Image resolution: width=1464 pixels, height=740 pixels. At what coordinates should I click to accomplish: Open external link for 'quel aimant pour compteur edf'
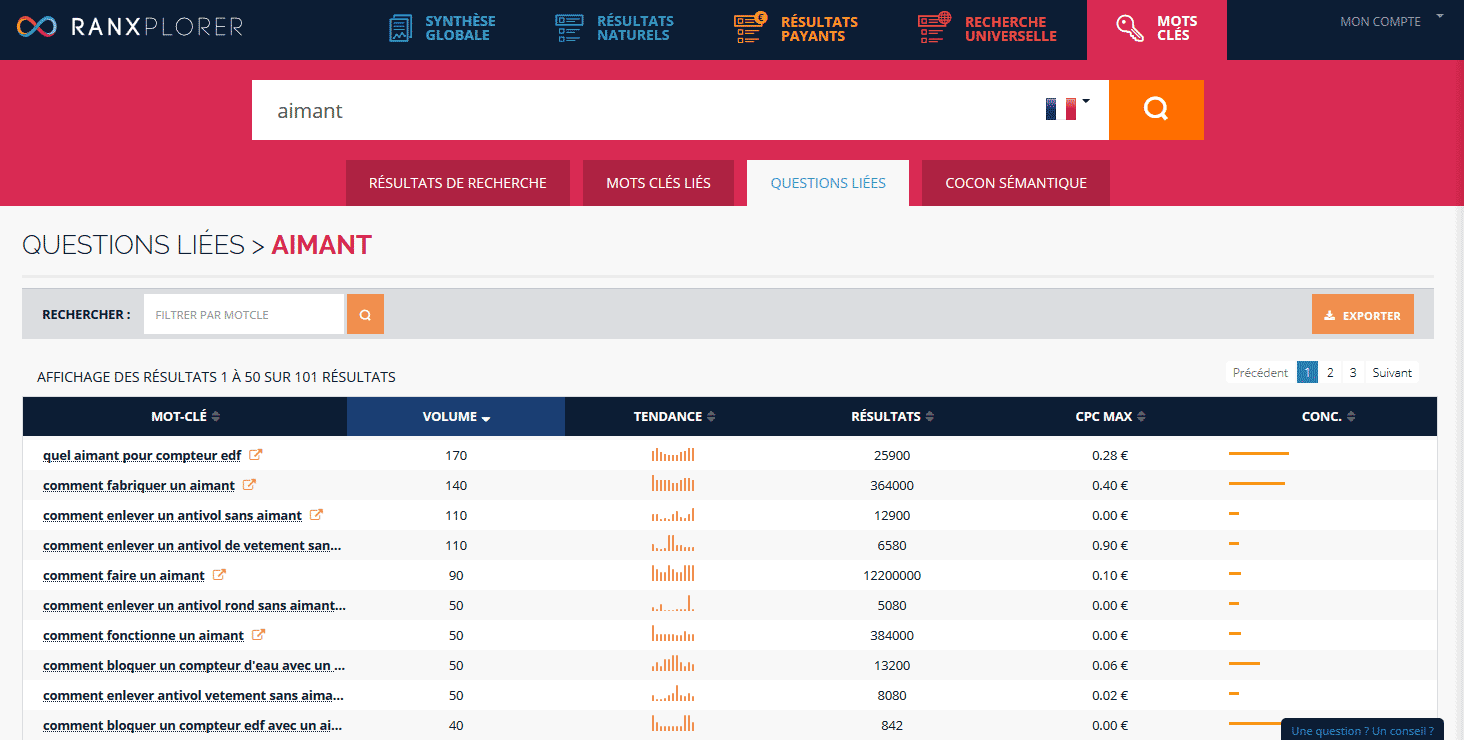(255, 455)
